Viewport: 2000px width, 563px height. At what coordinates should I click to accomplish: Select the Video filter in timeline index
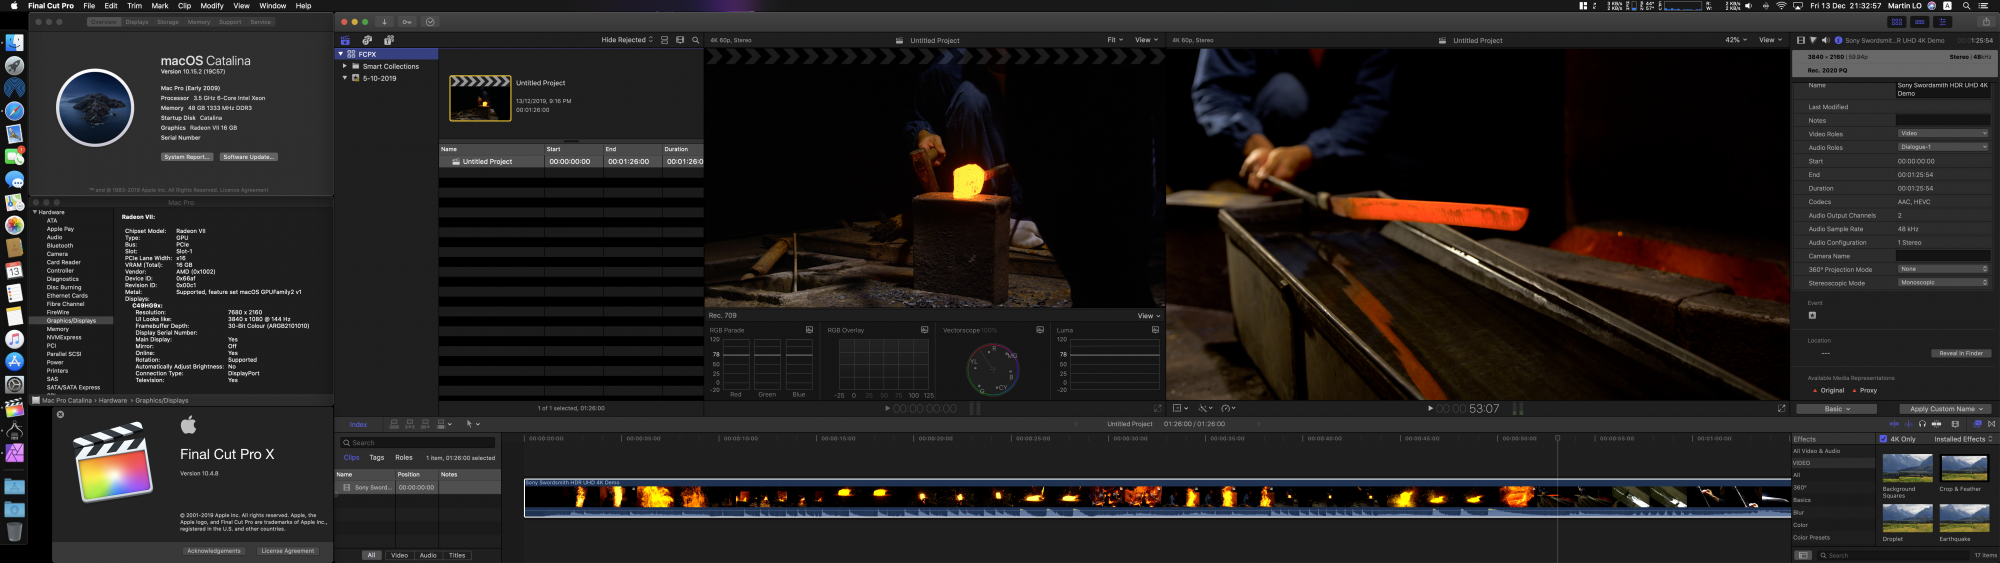click(399, 555)
